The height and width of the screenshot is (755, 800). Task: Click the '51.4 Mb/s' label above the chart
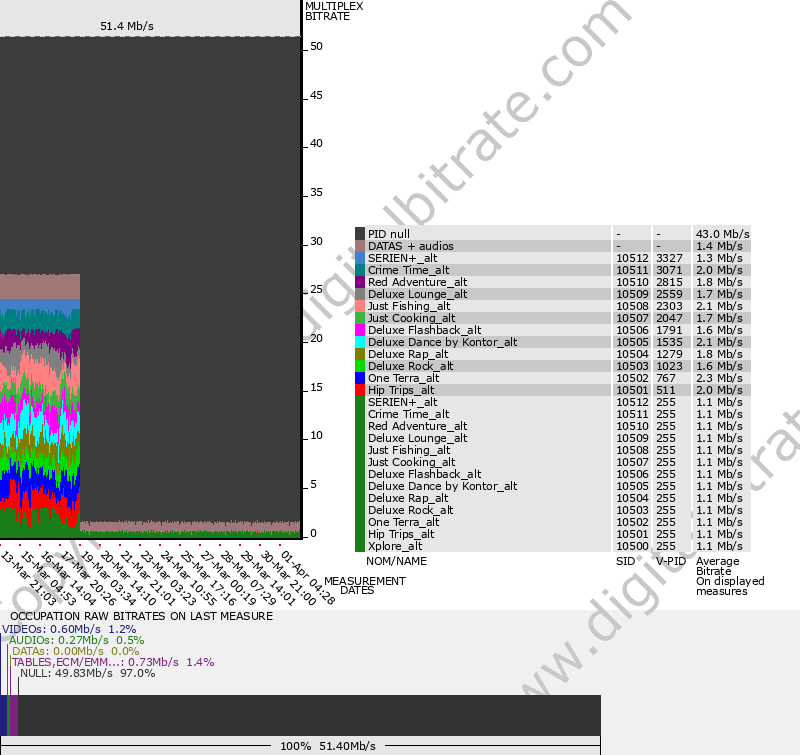pos(127,26)
